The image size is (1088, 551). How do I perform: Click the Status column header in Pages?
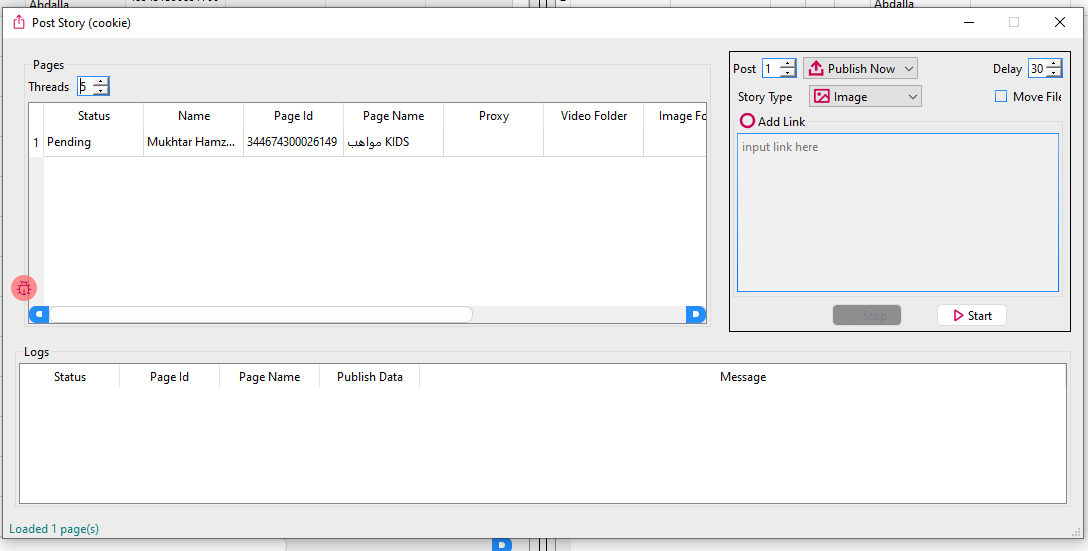(93, 116)
